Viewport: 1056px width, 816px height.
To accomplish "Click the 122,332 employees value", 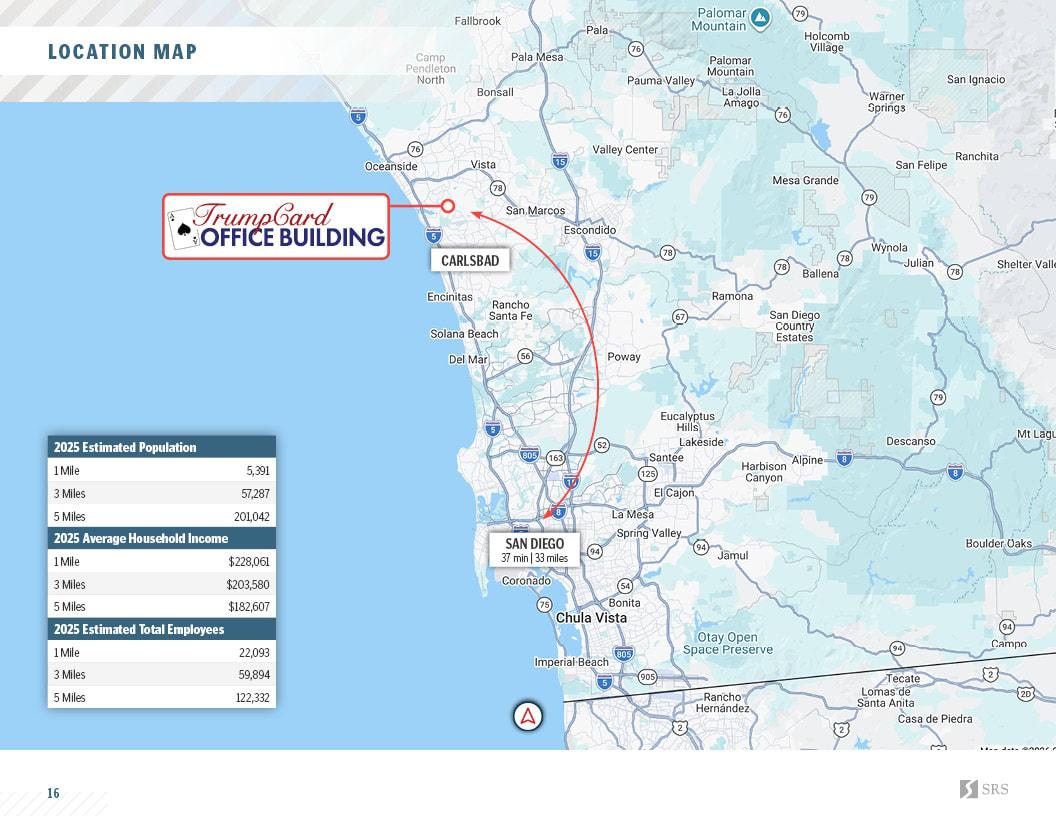I will point(253,698).
